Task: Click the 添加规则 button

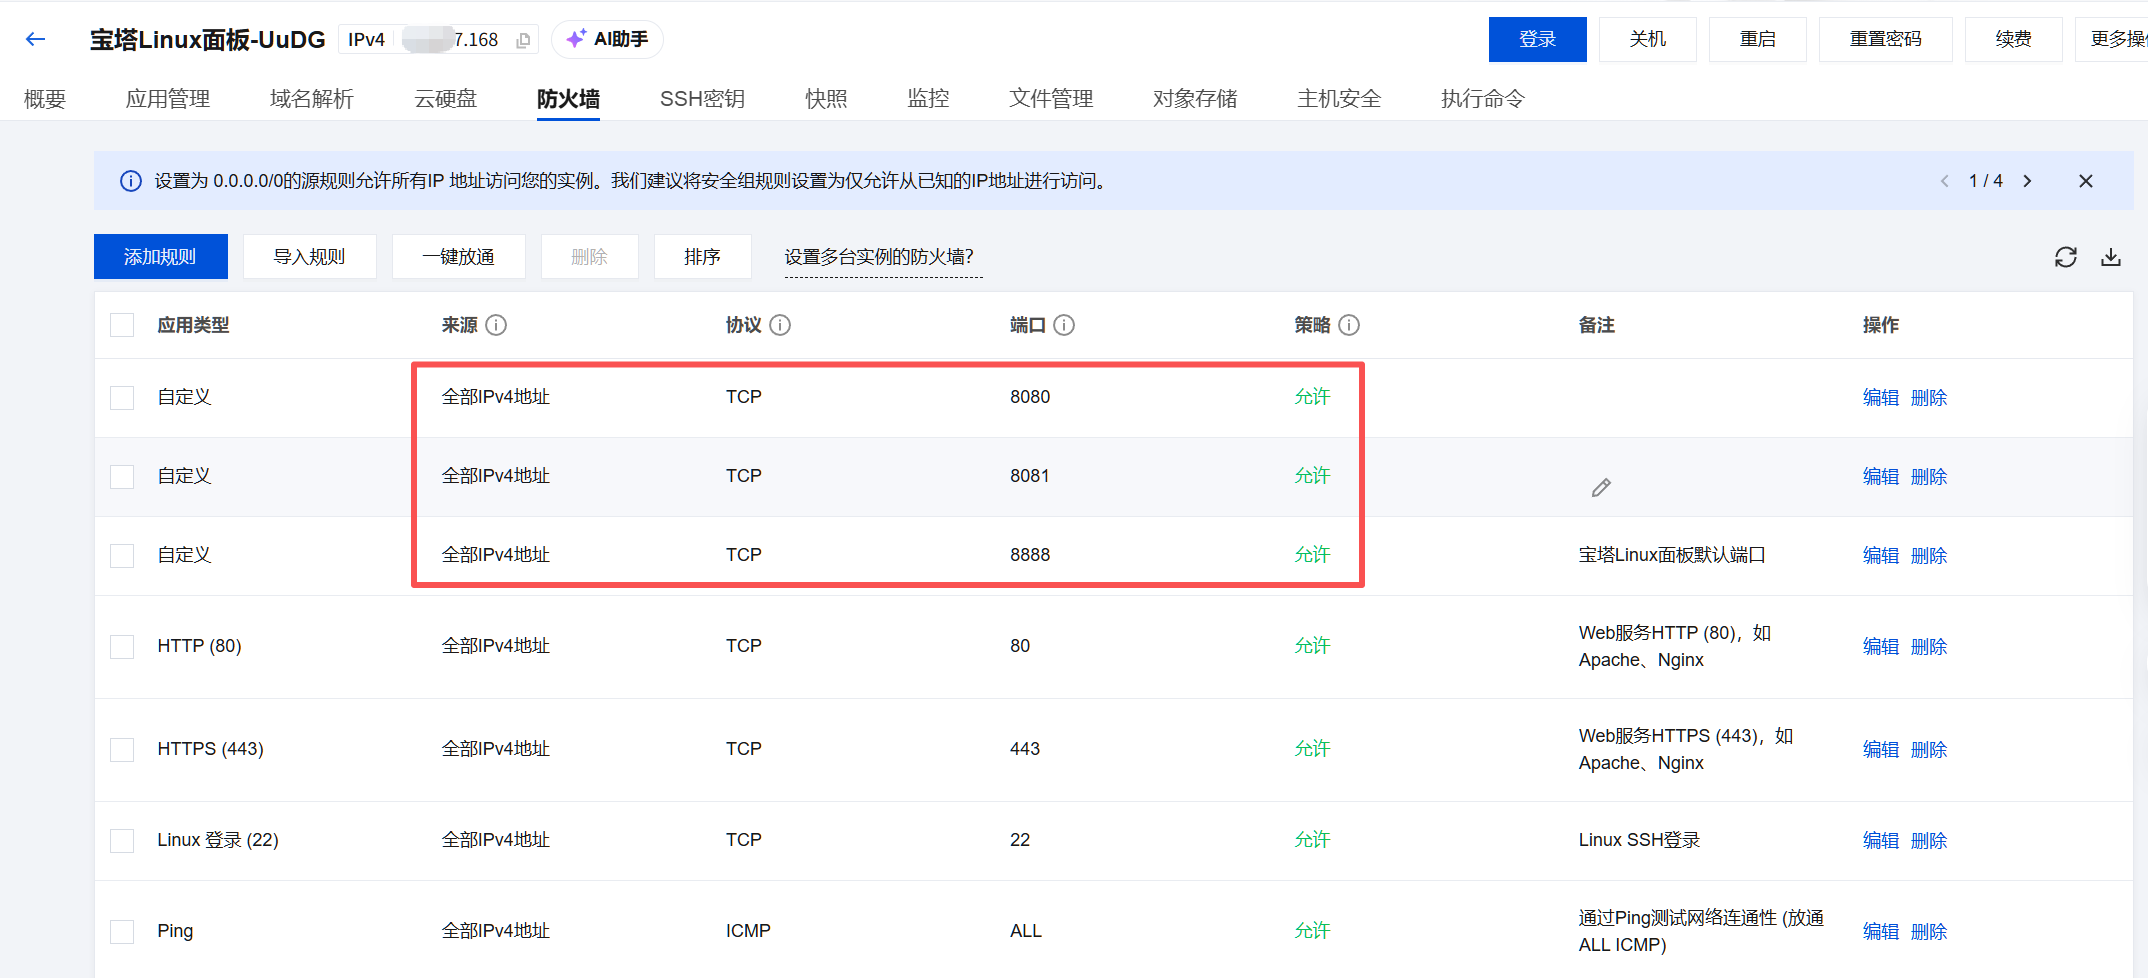Action: pyautogui.click(x=160, y=257)
